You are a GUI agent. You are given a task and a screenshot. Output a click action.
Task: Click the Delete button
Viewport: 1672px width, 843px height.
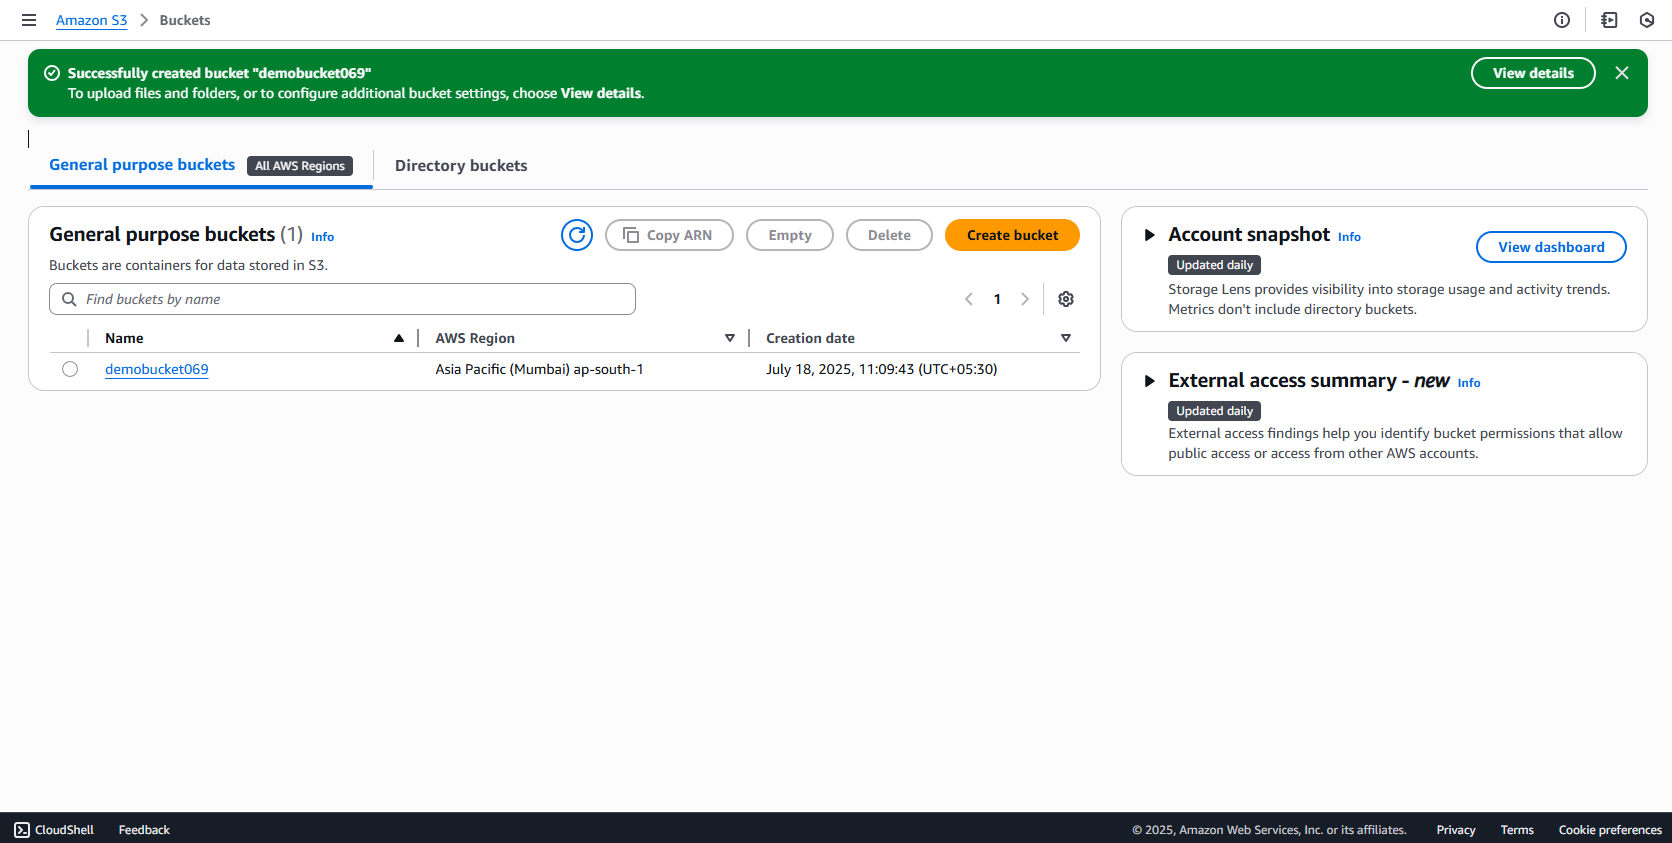pos(889,235)
